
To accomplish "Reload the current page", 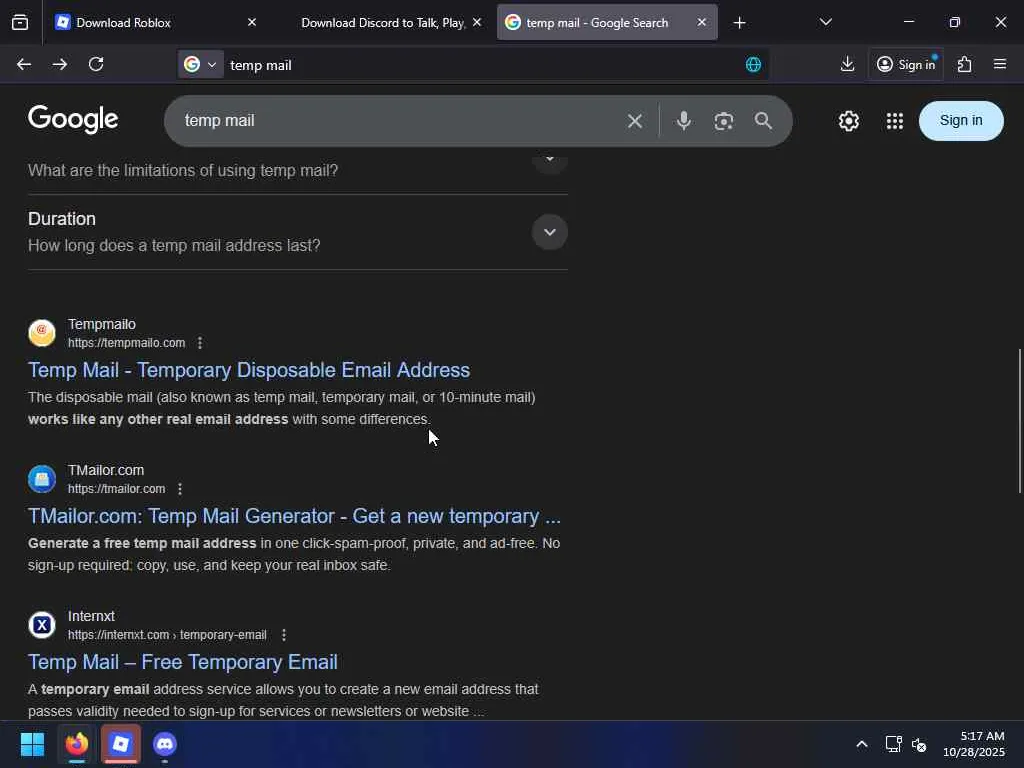I will tap(96, 64).
